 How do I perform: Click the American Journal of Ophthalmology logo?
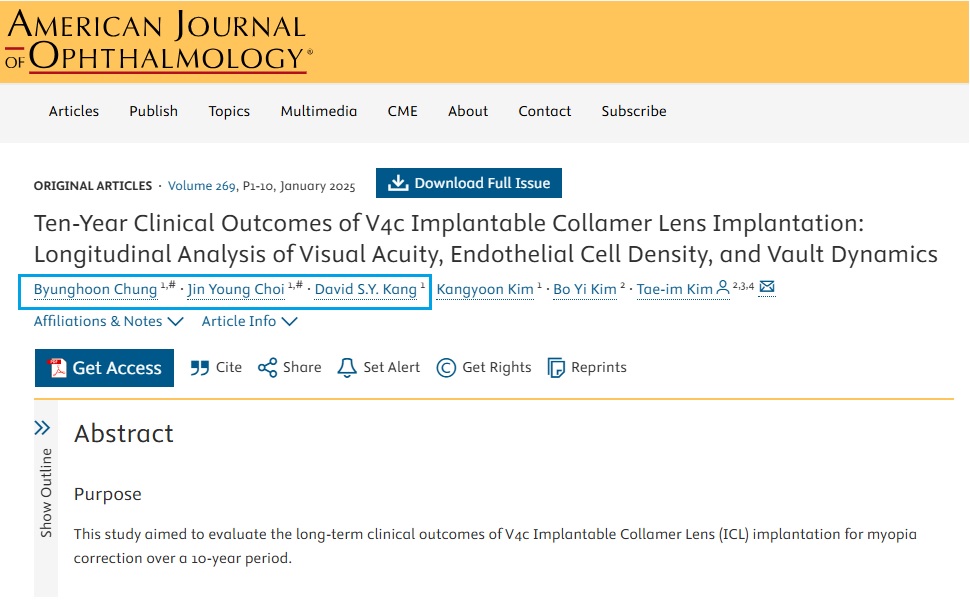tap(158, 42)
